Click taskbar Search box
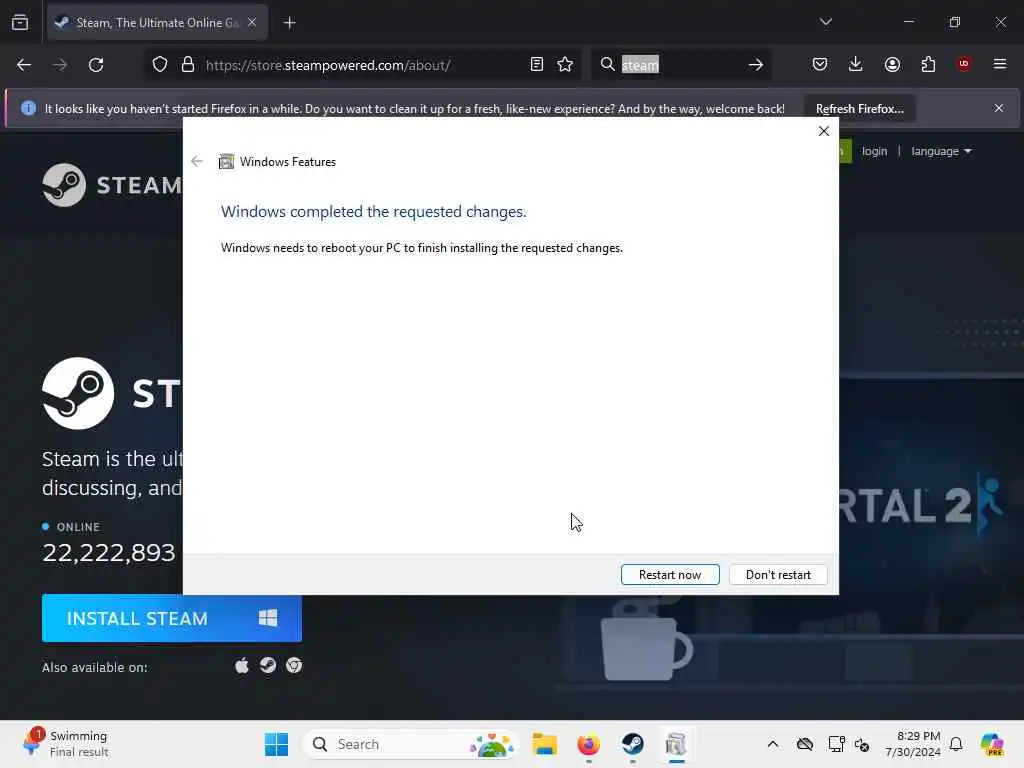Image resolution: width=1024 pixels, height=768 pixels. tap(409, 744)
